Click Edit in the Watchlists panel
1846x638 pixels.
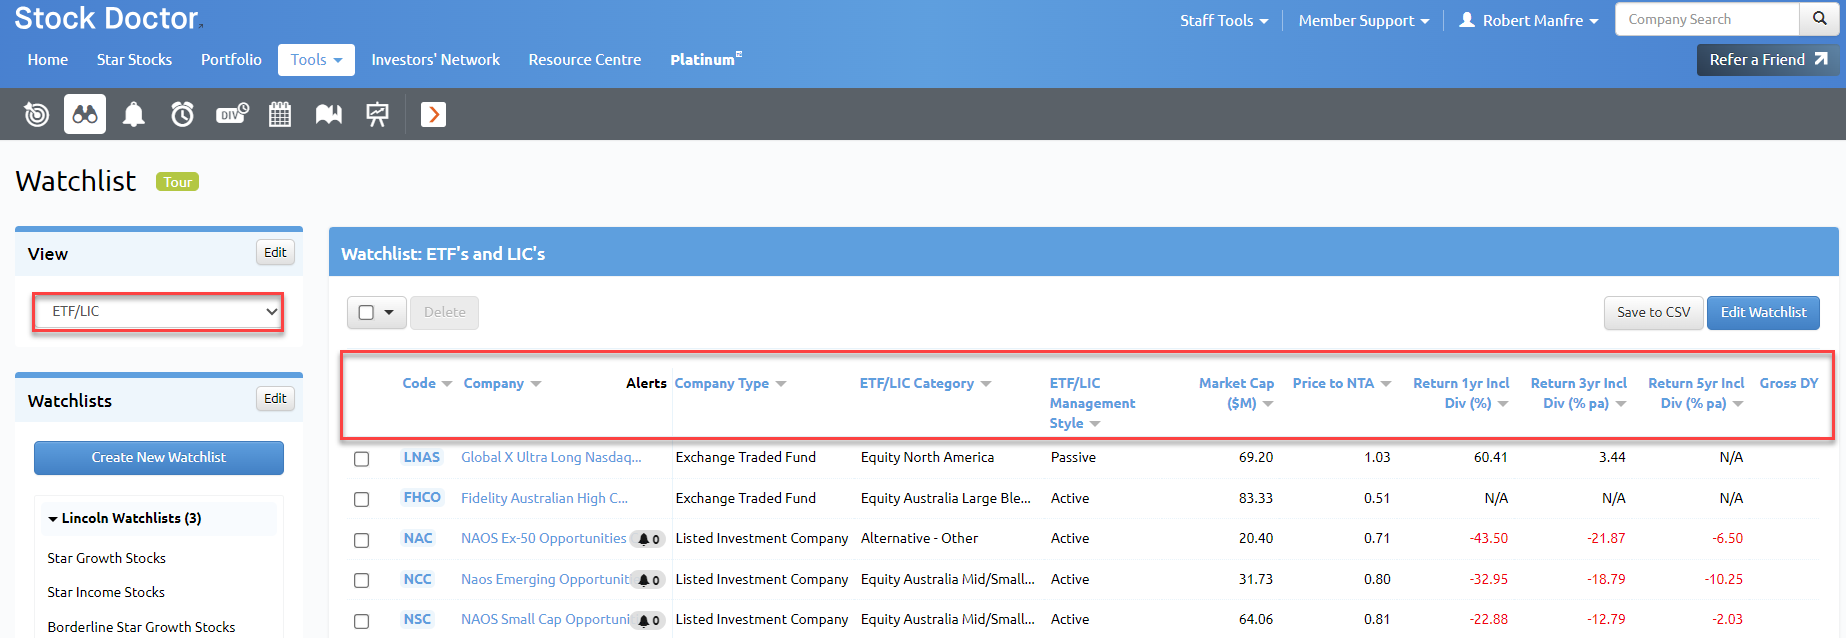tap(275, 399)
